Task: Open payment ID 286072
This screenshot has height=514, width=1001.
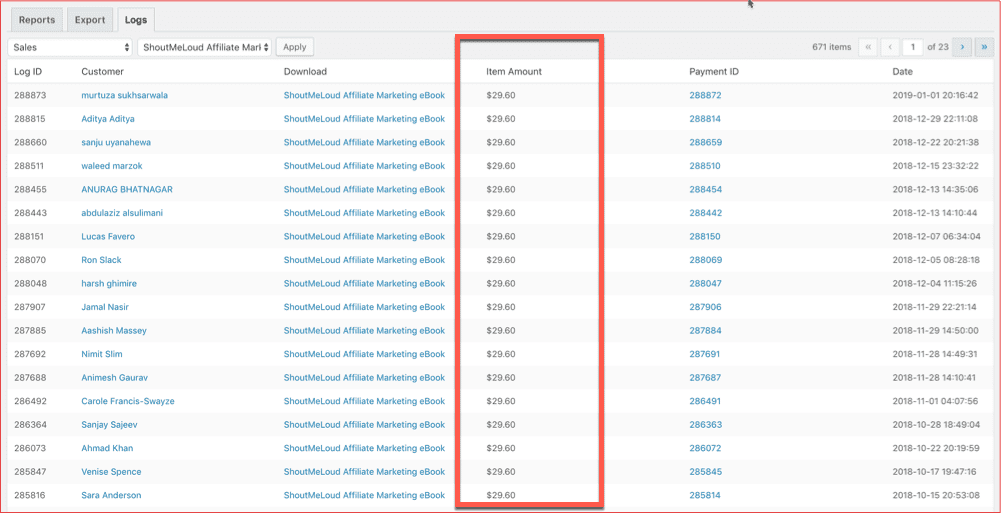Action: pos(705,449)
